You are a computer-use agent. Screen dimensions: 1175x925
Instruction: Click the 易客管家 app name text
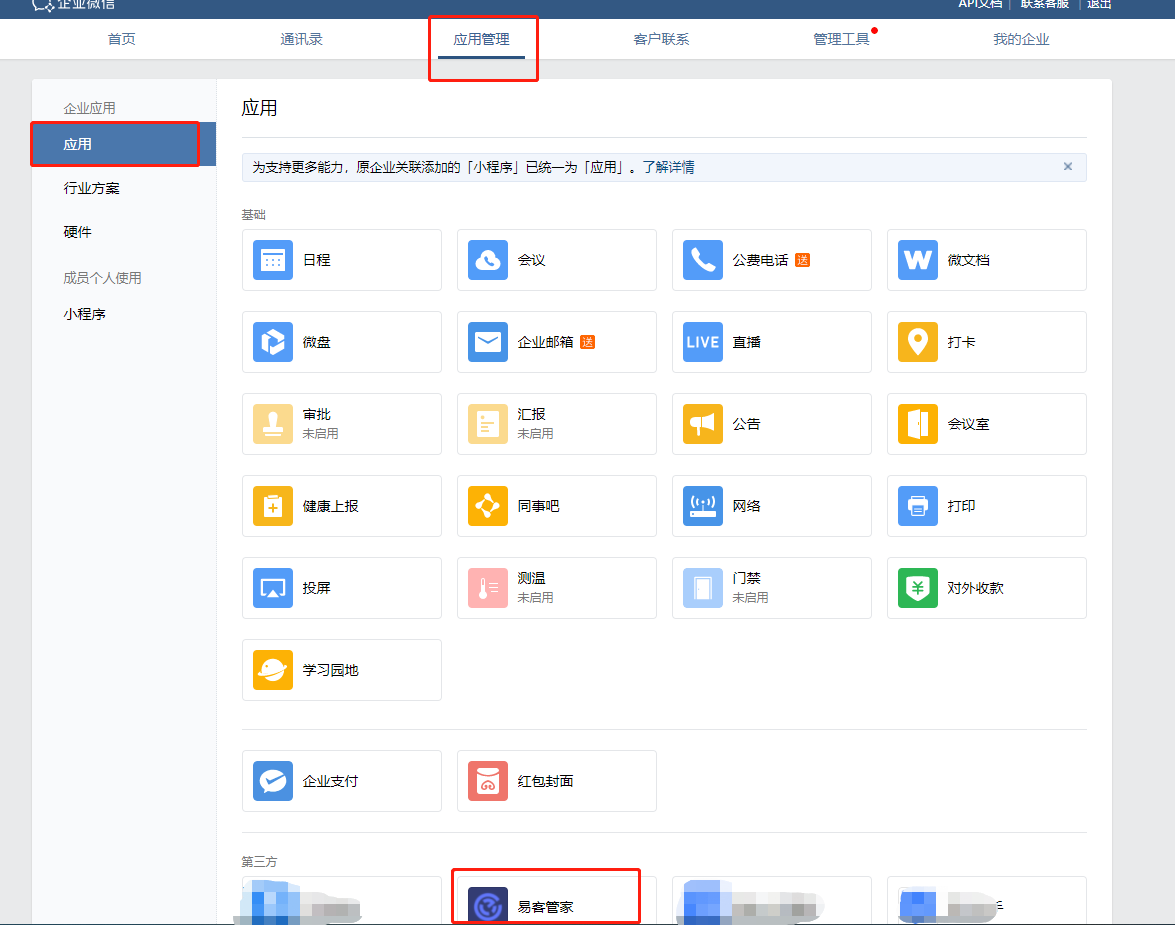[546, 907]
